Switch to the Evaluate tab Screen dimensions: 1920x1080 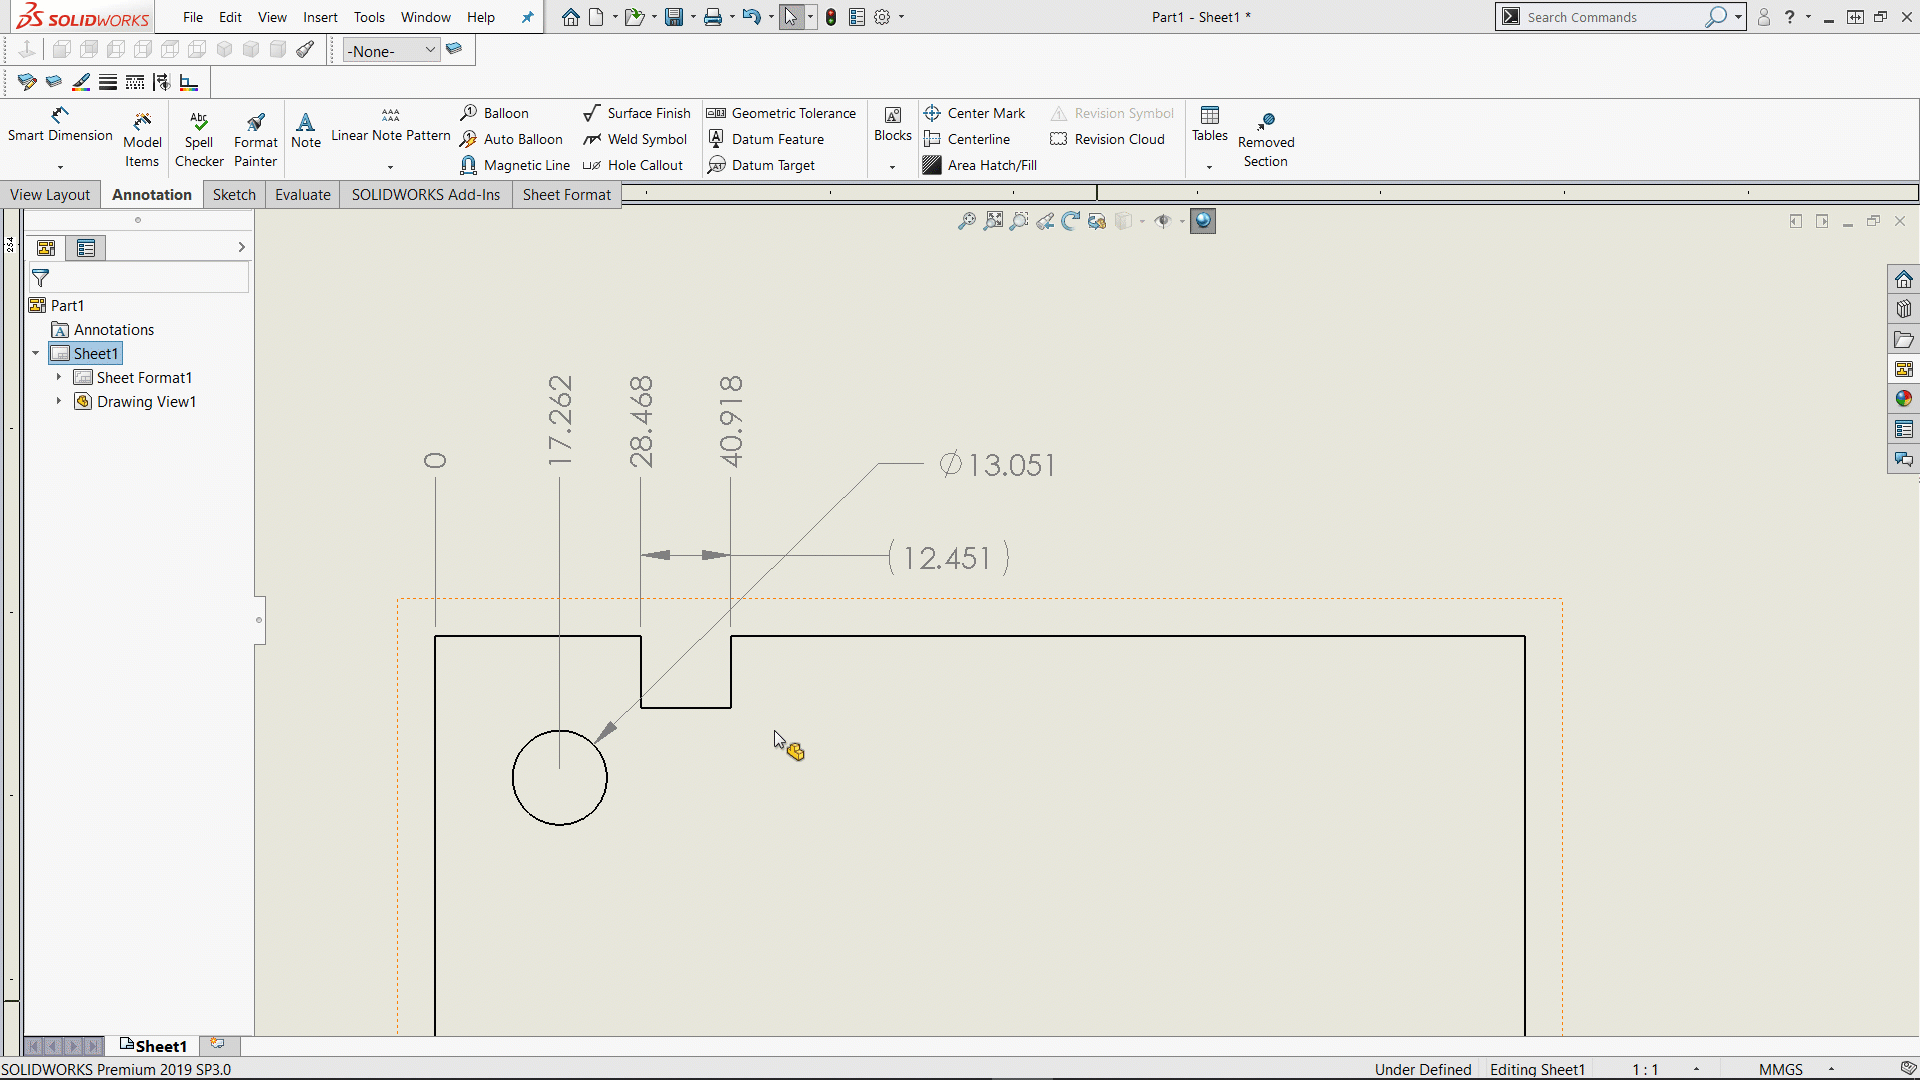click(x=302, y=194)
